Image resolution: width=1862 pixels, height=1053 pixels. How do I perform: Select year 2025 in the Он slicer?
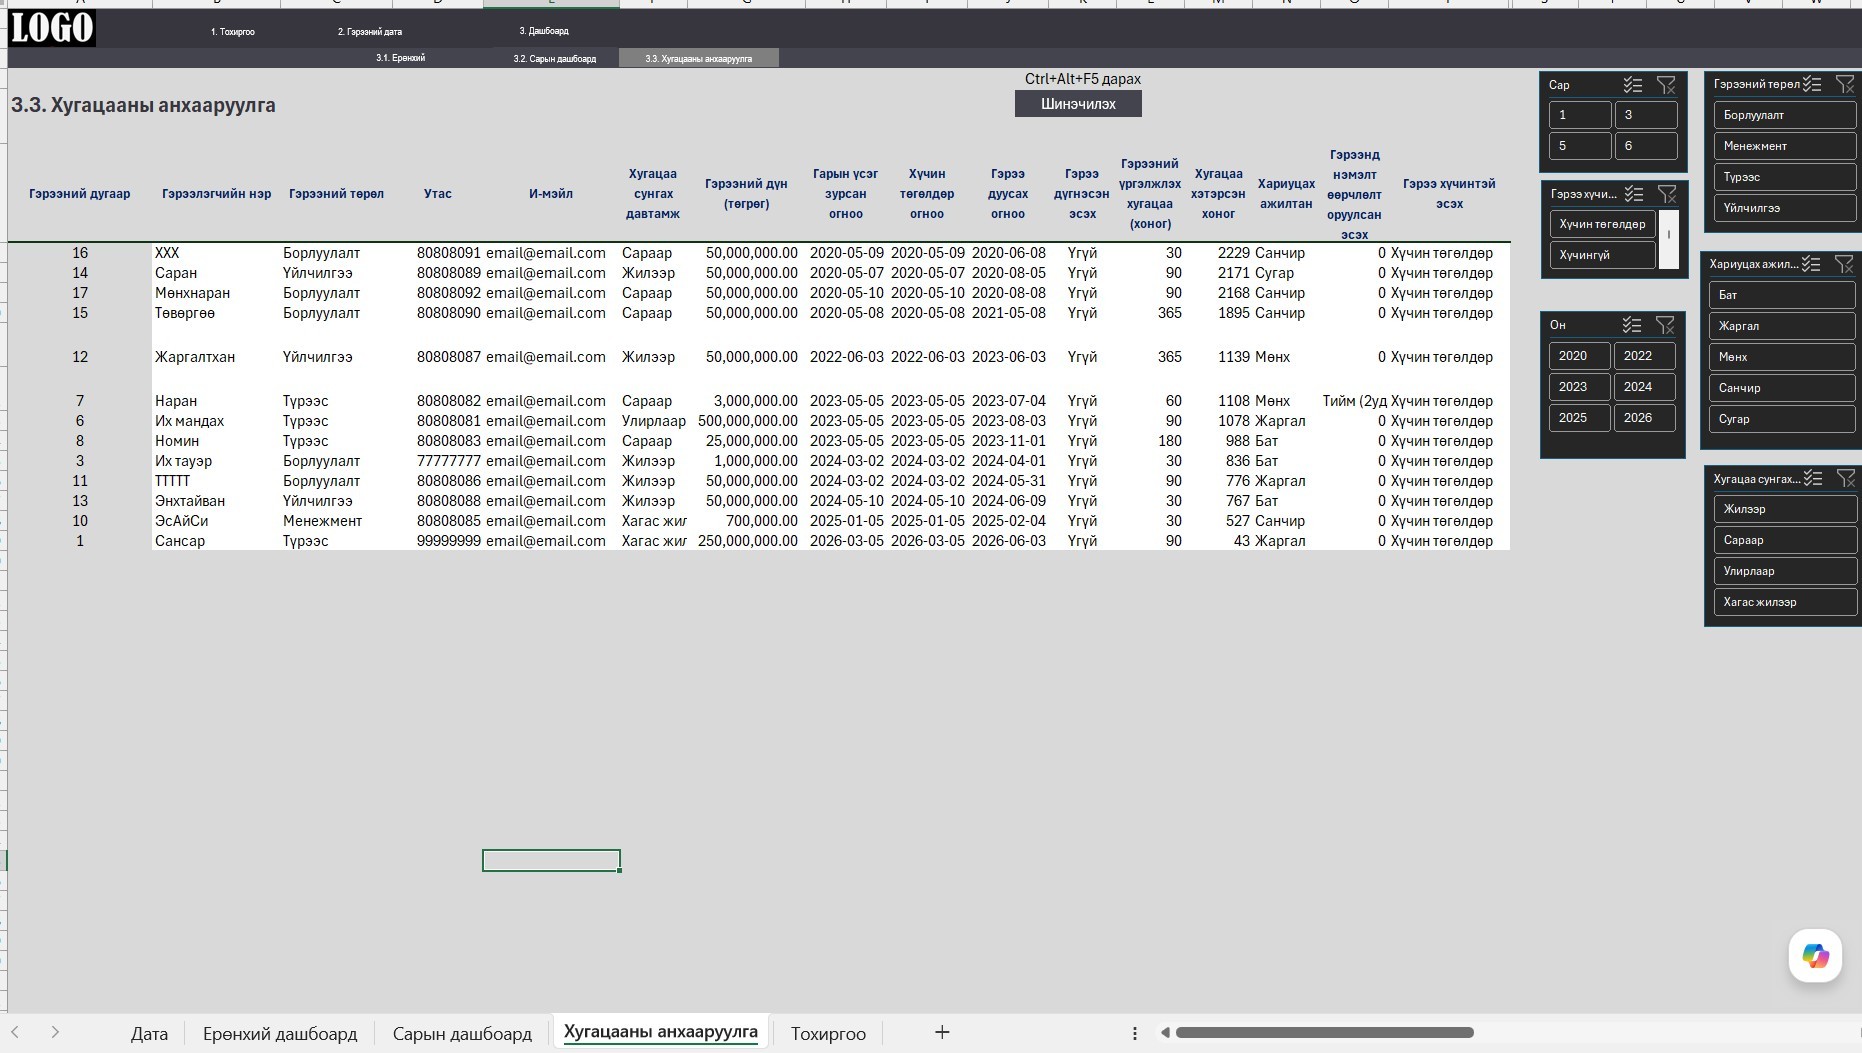pyautogui.click(x=1580, y=418)
